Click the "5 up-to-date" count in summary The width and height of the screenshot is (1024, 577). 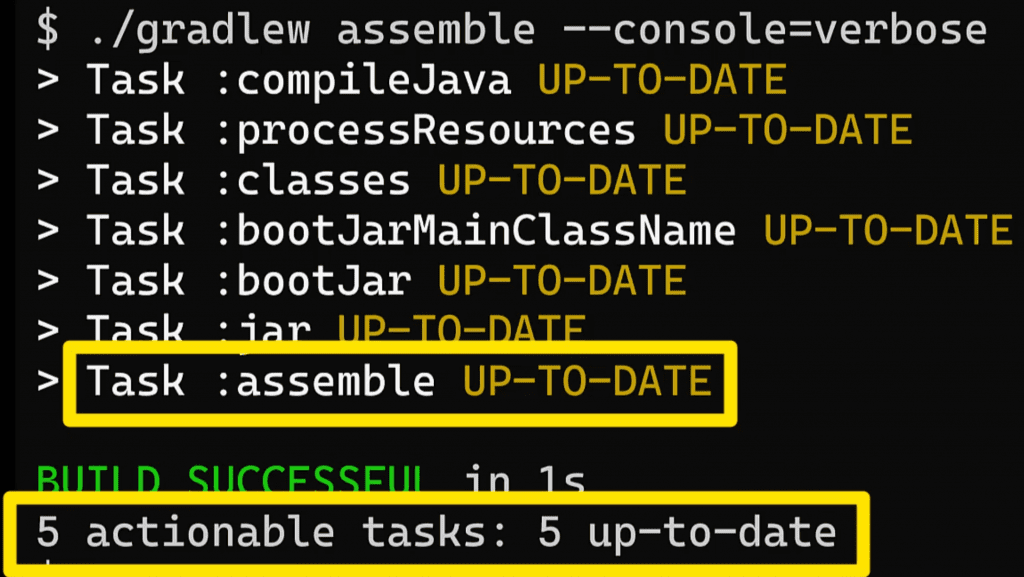687,532
